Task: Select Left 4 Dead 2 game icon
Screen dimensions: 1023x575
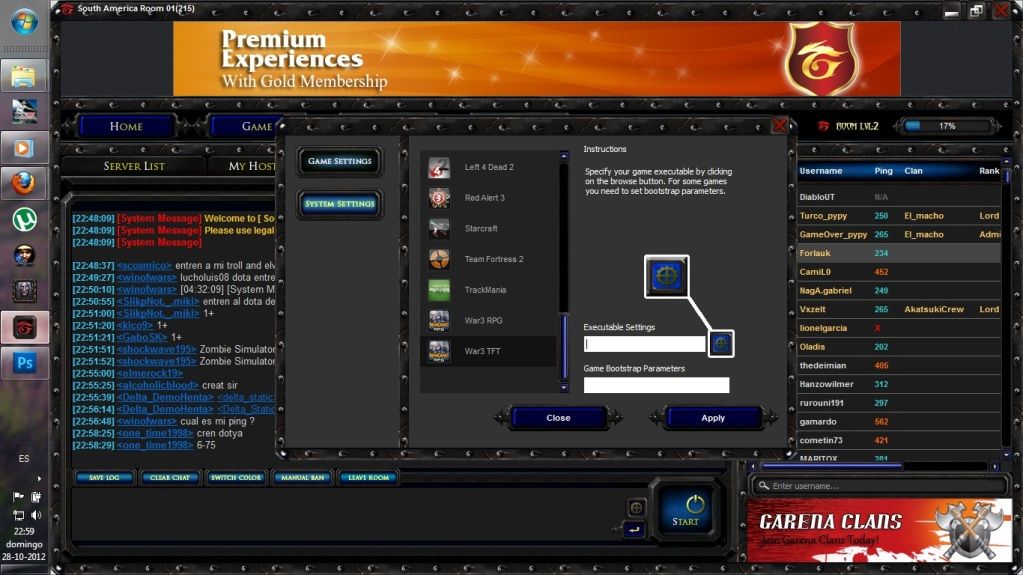Action: click(x=439, y=167)
